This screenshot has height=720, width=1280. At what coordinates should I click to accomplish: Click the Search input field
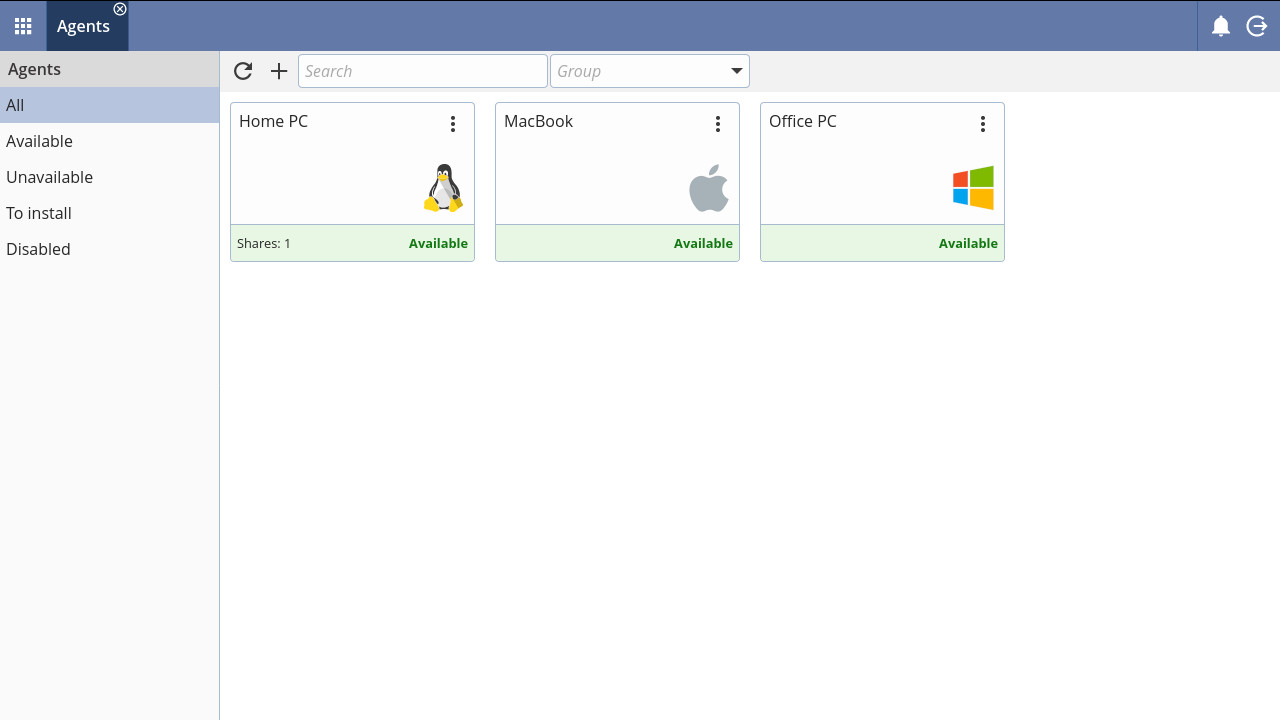[422, 71]
